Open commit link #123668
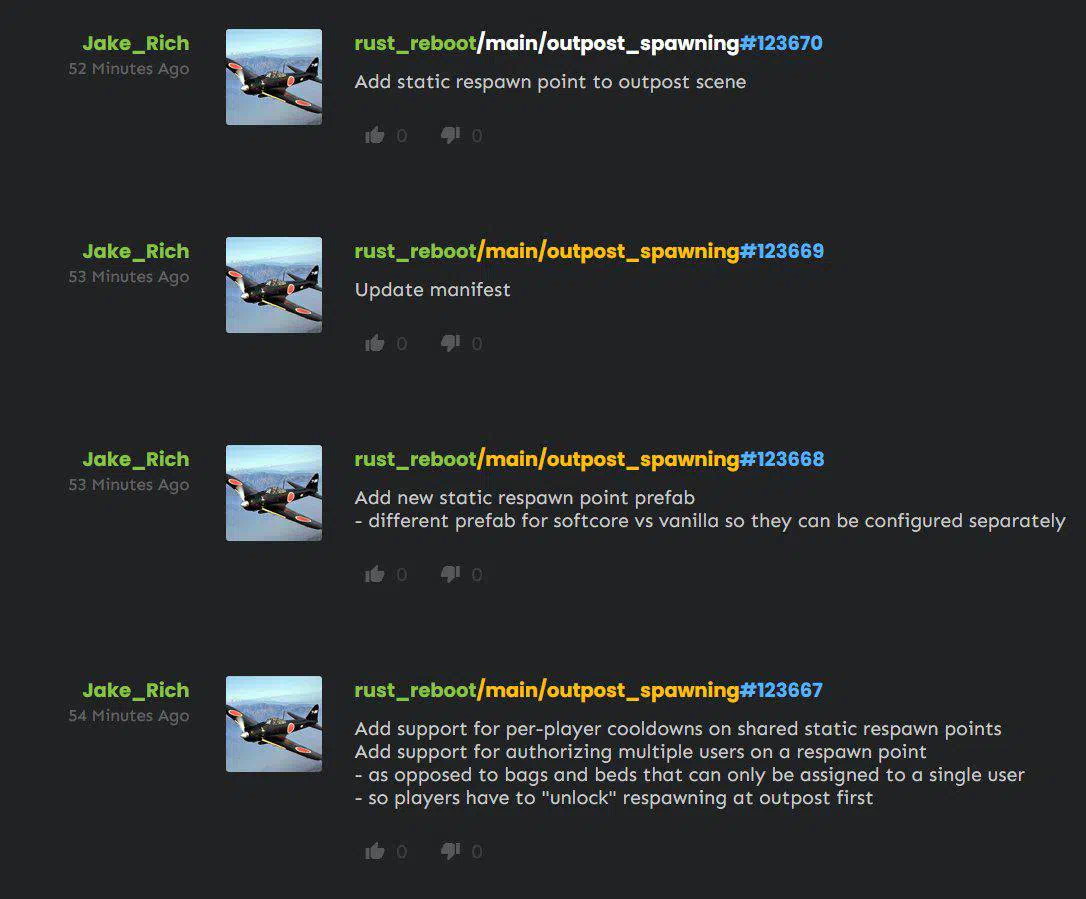1086x899 pixels. point(782,459)
